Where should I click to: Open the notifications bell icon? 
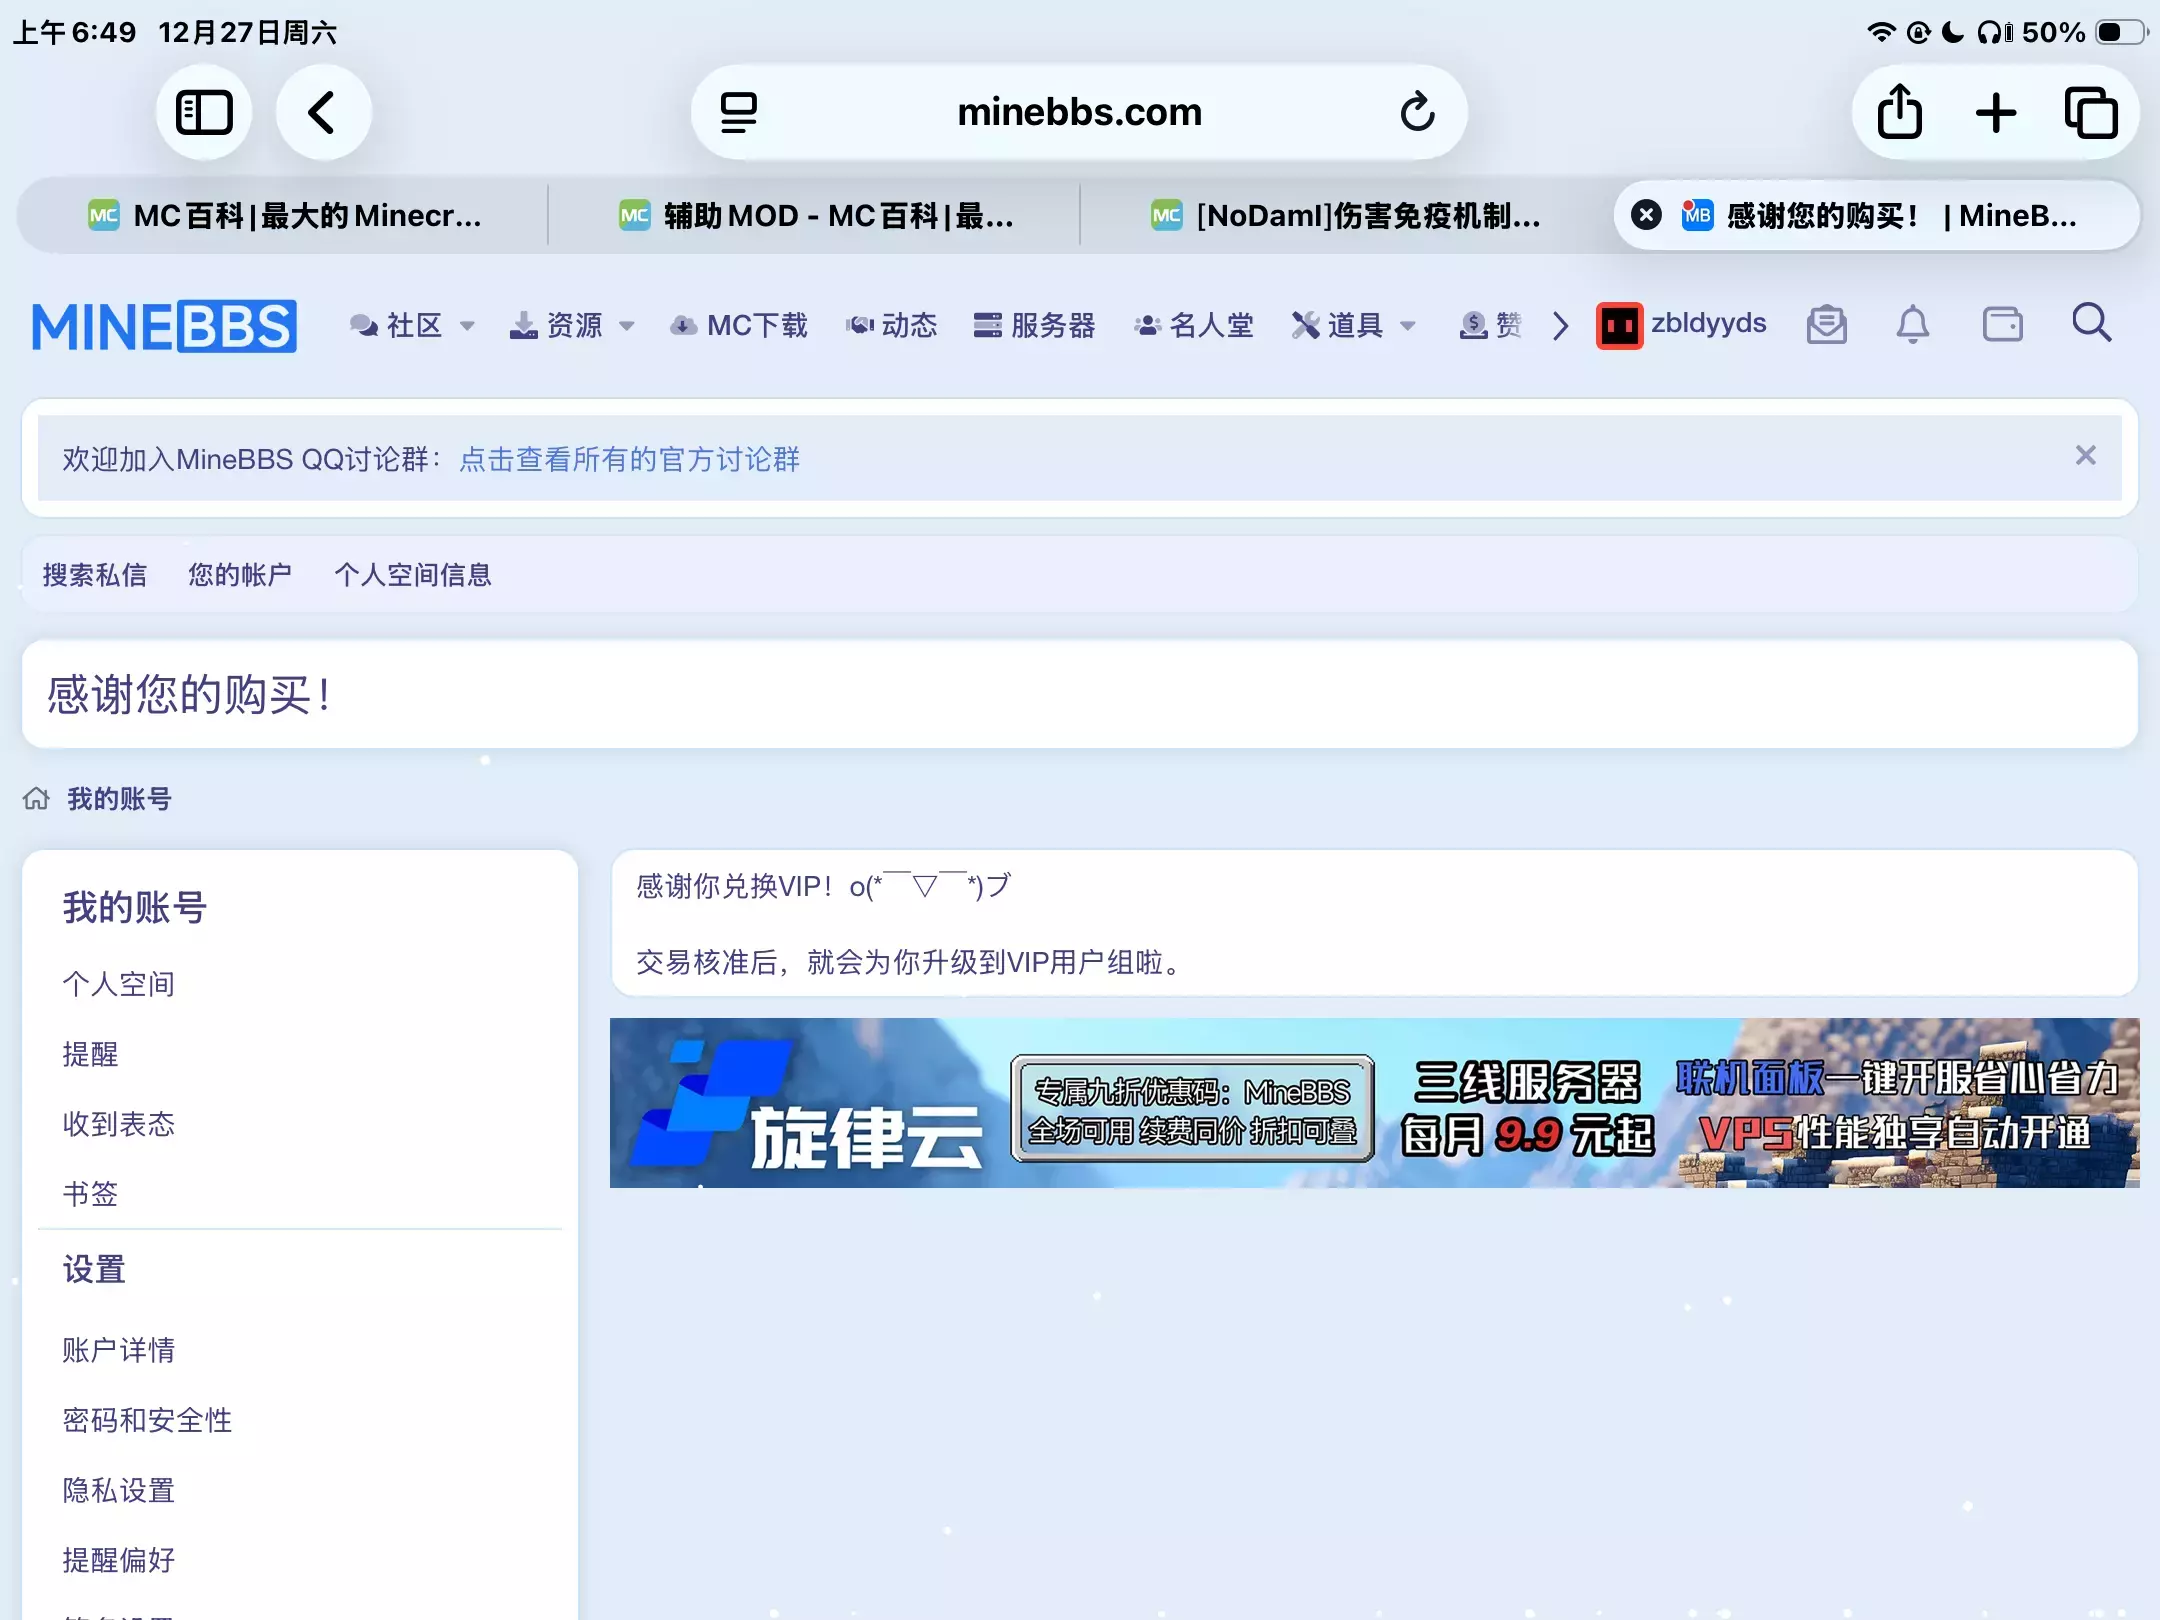tap(1912, 325)
